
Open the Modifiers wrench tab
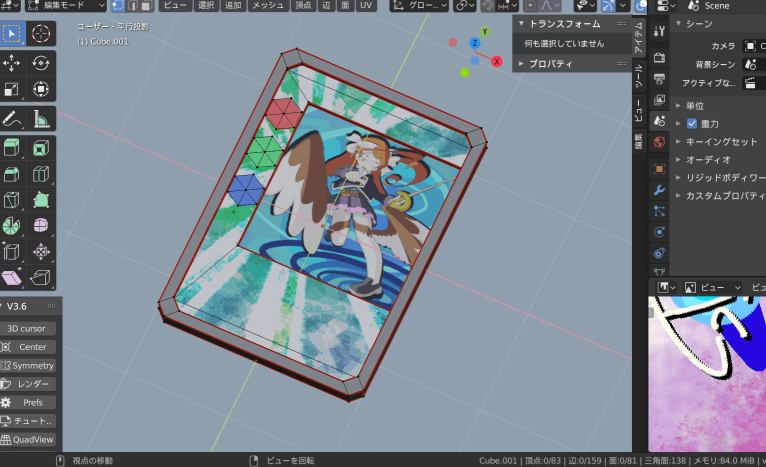pos(659,190)
